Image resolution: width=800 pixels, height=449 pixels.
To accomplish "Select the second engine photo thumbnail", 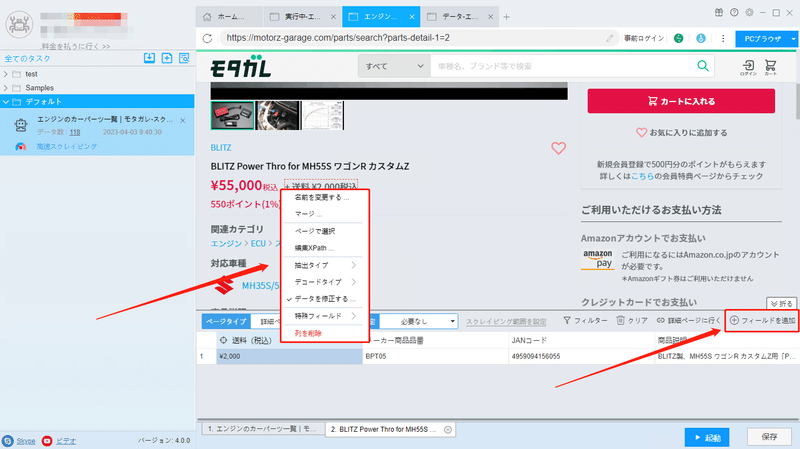I will 278,115.
